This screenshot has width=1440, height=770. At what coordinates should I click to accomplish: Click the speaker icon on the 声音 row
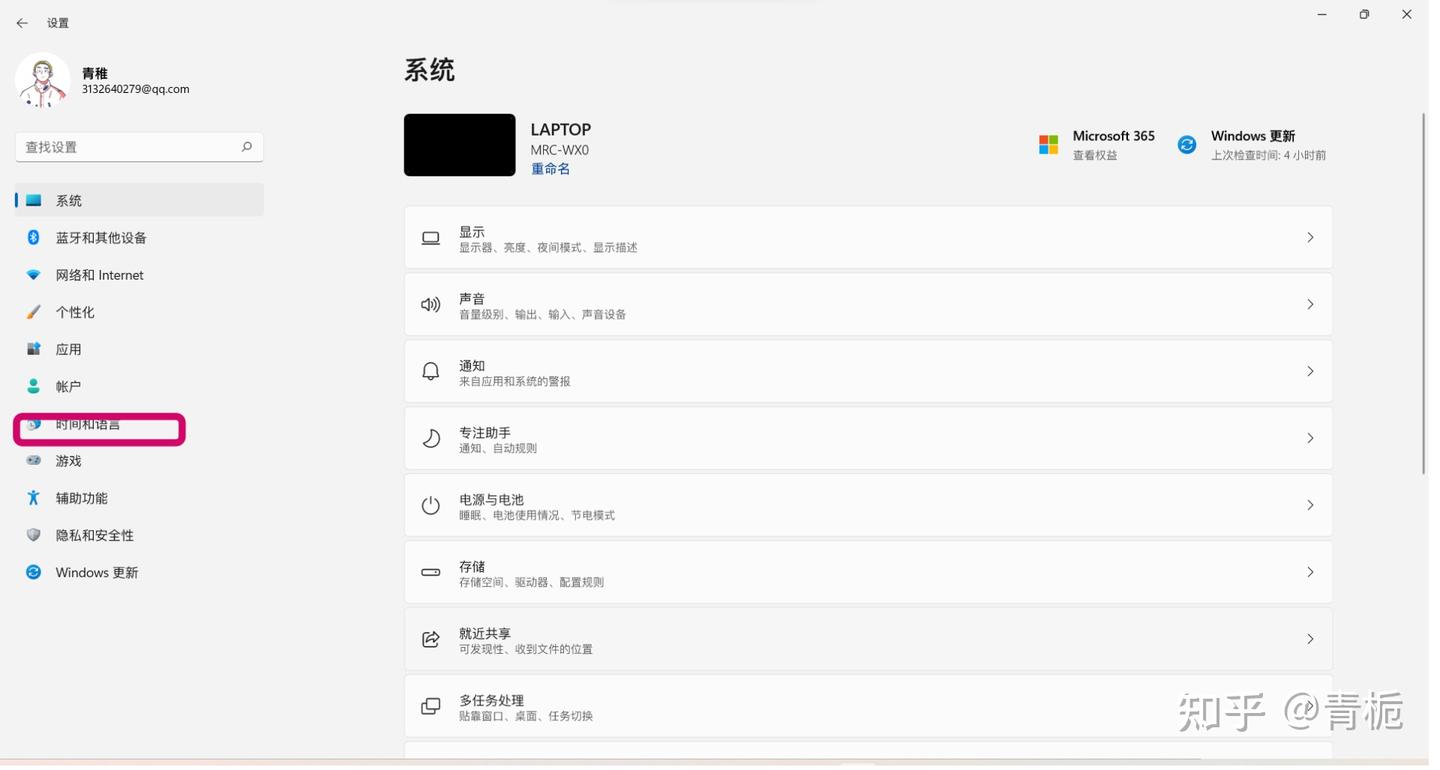[x=430, y=304]
